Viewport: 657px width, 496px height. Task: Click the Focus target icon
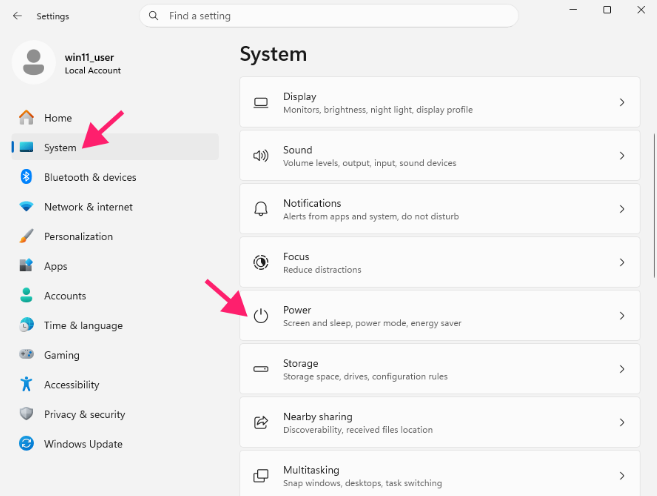[x=261, y=262]
